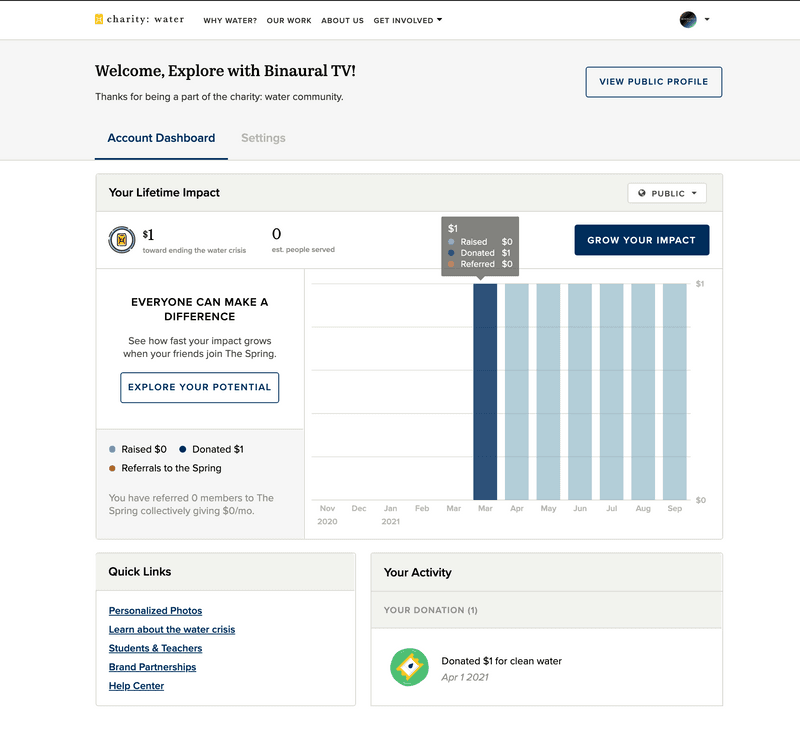Click the Raised $0 legend dot
The image size is (800, 737).
pos(112,449)
